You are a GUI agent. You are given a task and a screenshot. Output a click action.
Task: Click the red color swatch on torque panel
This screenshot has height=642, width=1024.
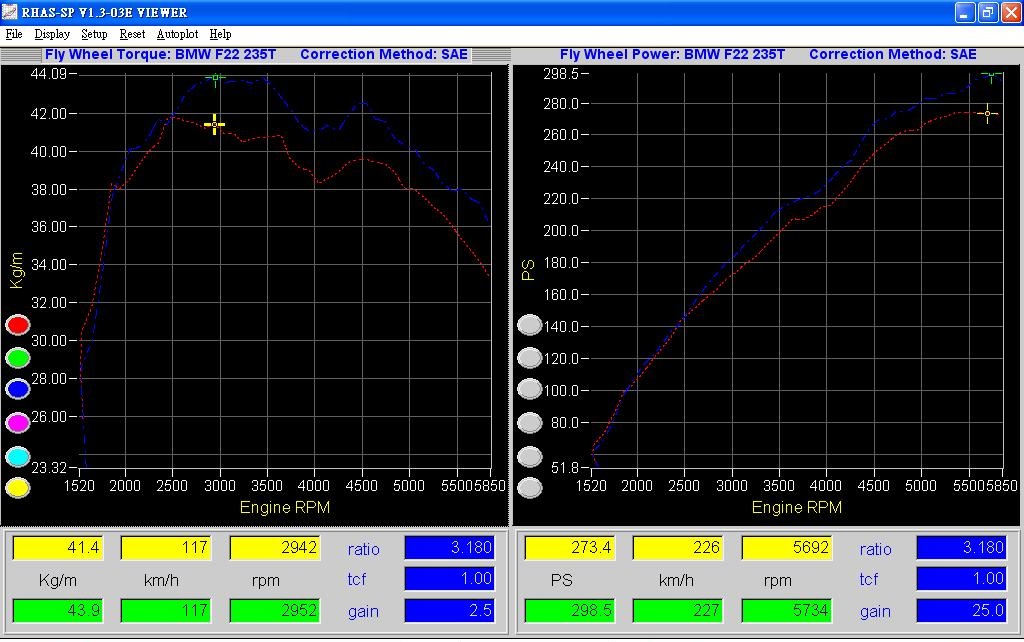point(16,324)
